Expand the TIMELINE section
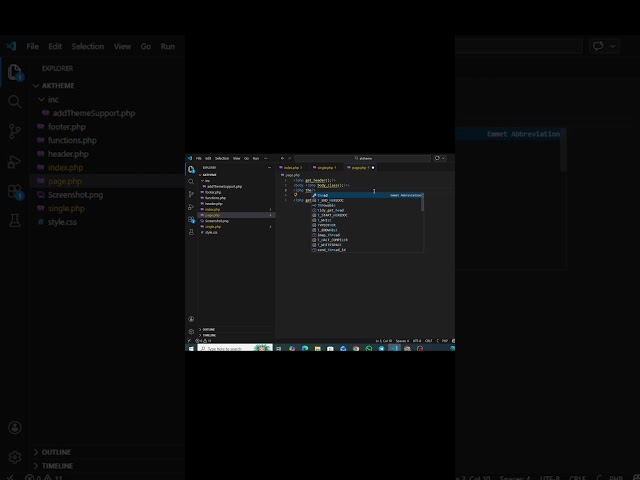The image size is (640, 480). [x=207, y=336]
